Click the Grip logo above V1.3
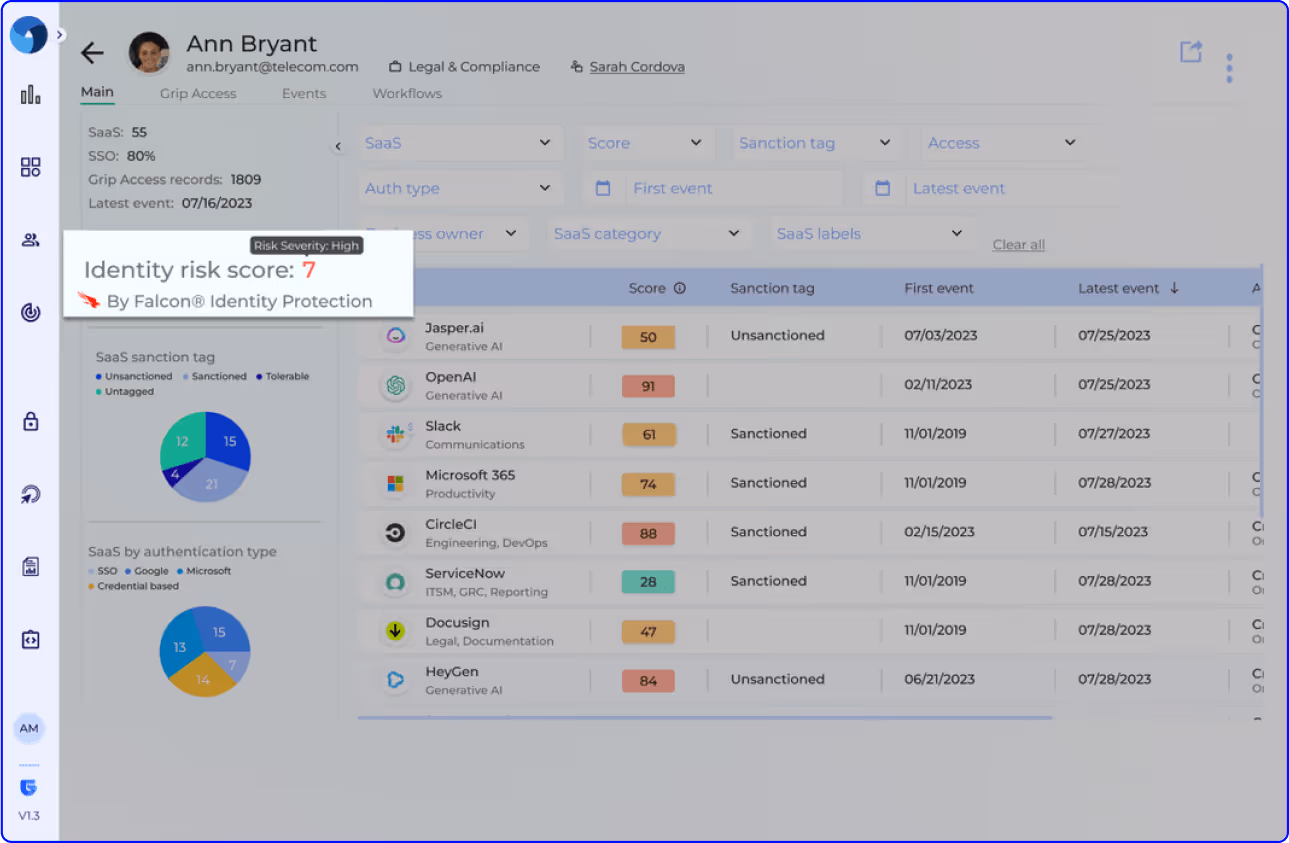 click(29, 788)
